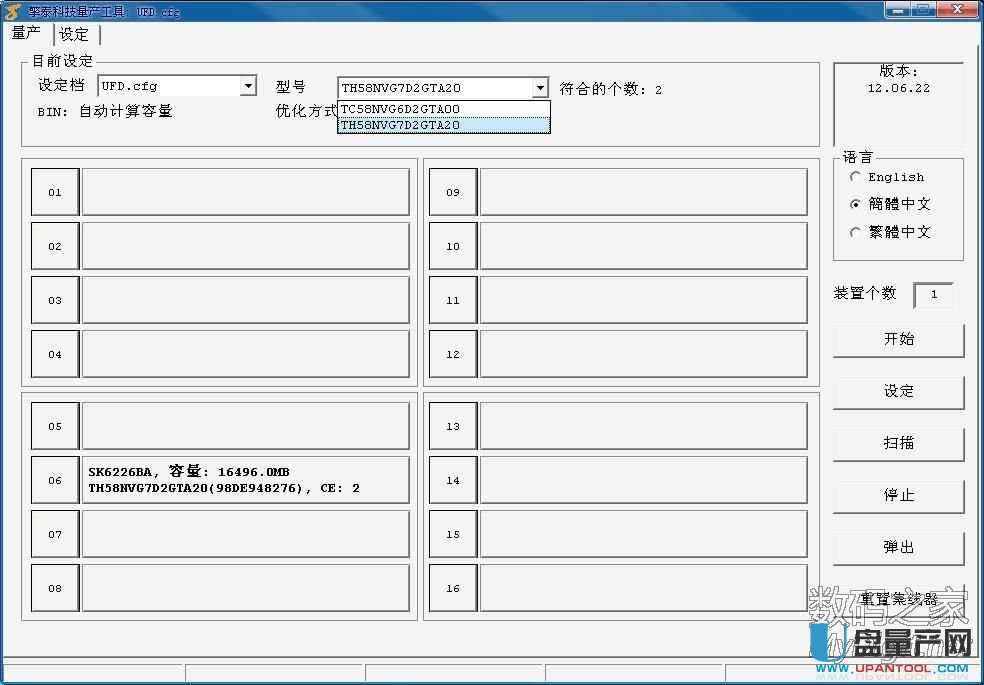Select TC58NVG6D2GTA00 from the list
984x685 pixels.
pyautogui.click(x=443, y=109)
